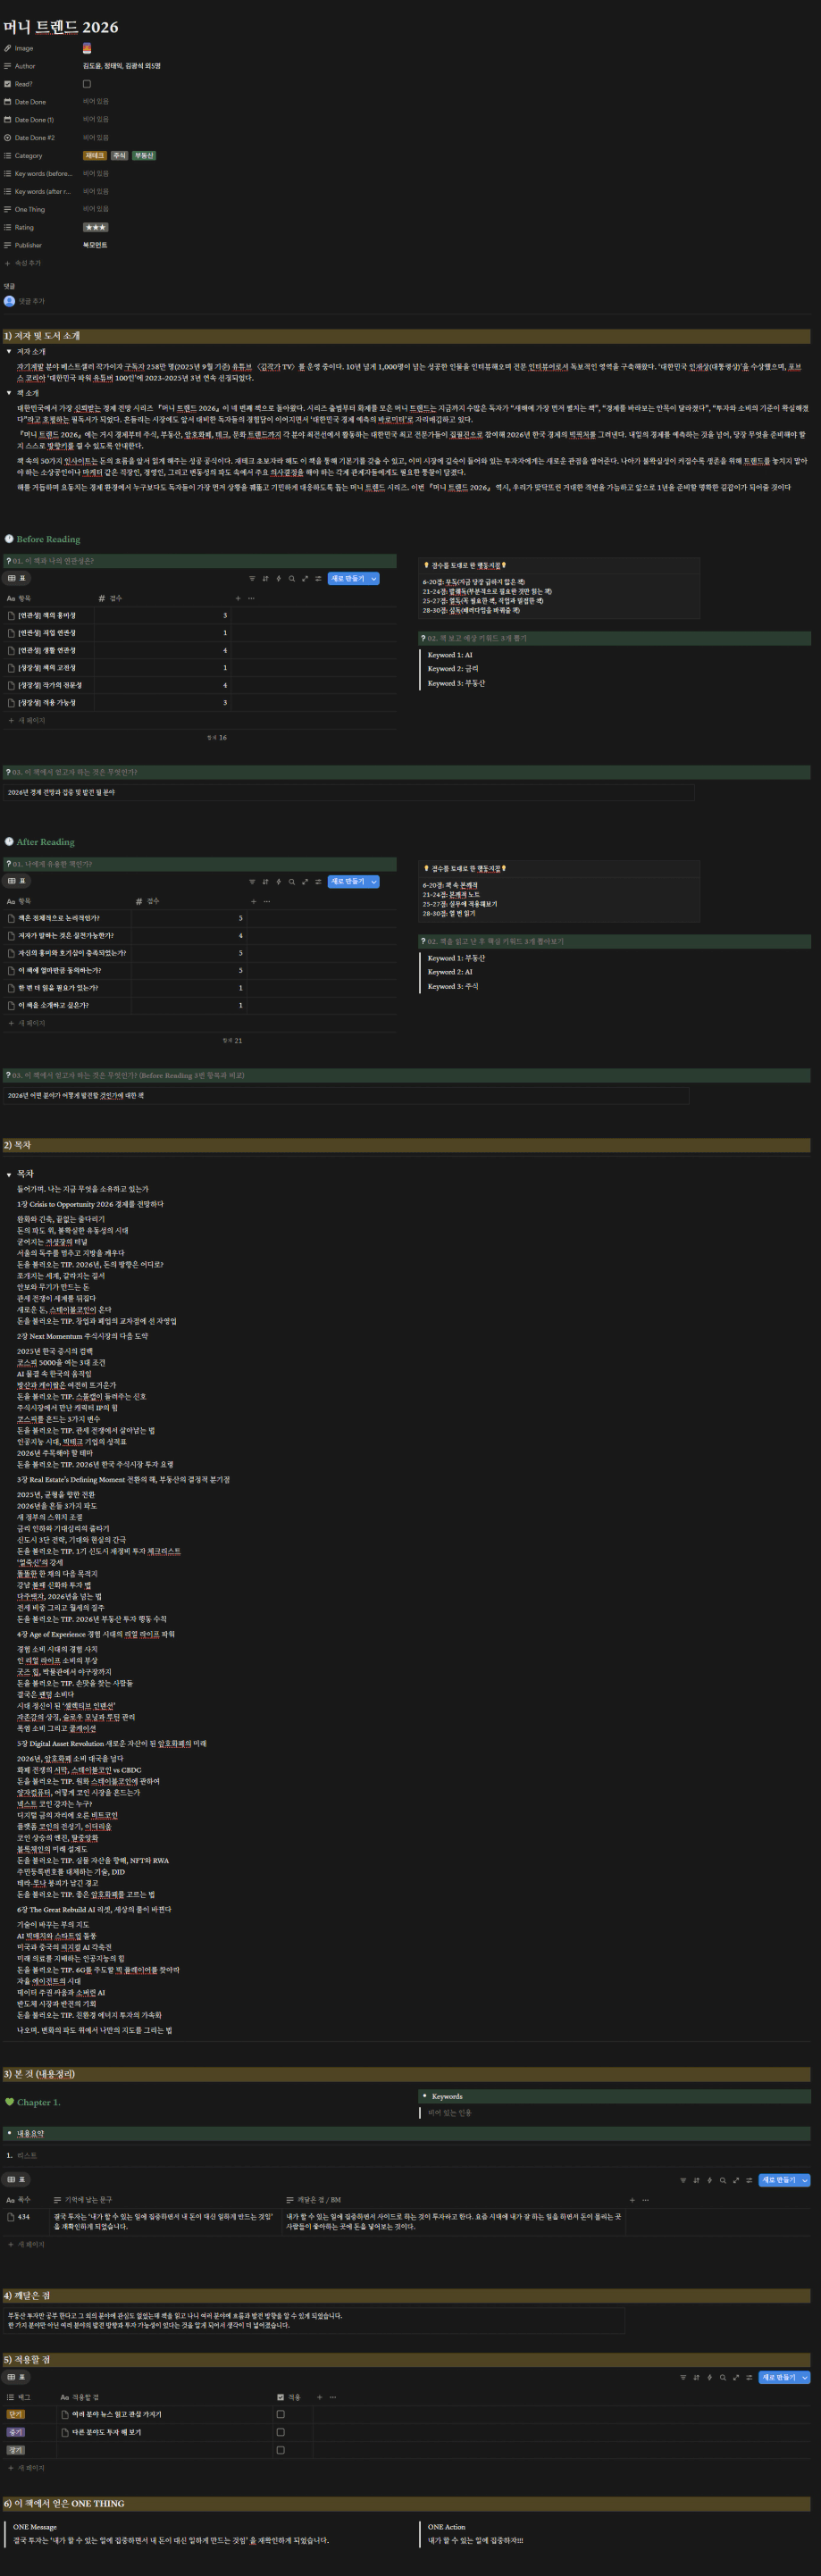
Task: Collapse the 저자 소개 toggle
Action: 9,352
